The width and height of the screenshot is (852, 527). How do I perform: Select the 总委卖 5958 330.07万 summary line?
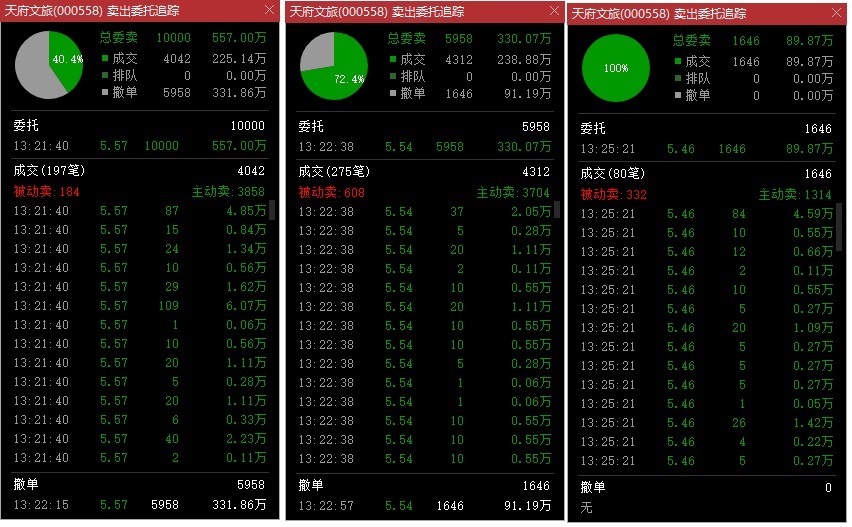click(469, 39)
